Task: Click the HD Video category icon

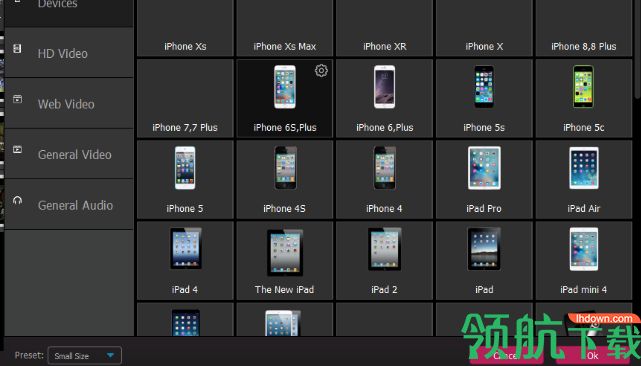Action: point(17,49)
